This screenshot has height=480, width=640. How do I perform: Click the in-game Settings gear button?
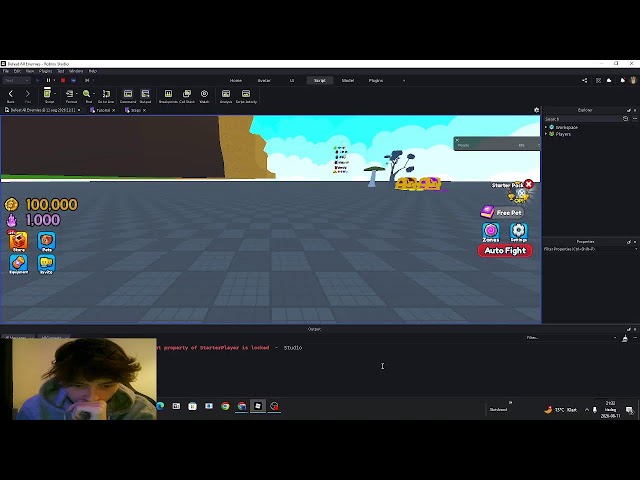point(518,231)
